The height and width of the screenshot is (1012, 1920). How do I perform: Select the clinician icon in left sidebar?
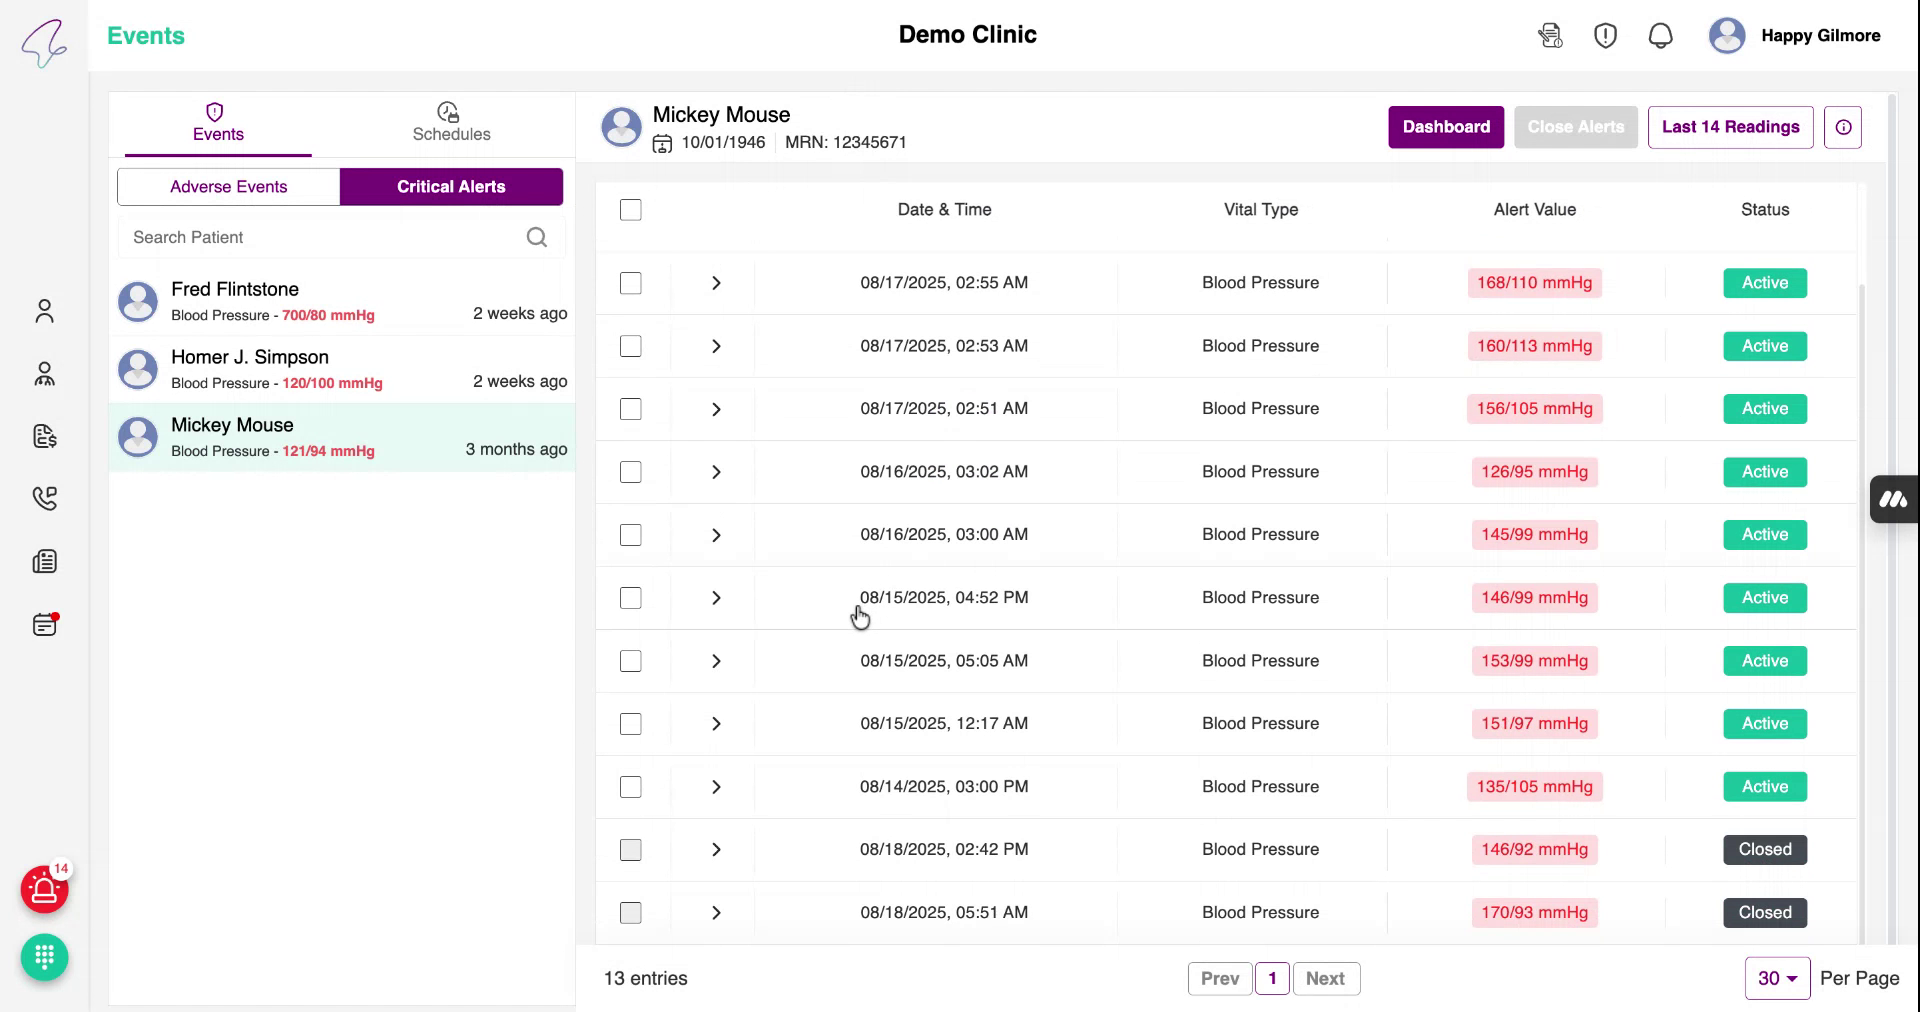click(44, 374)
